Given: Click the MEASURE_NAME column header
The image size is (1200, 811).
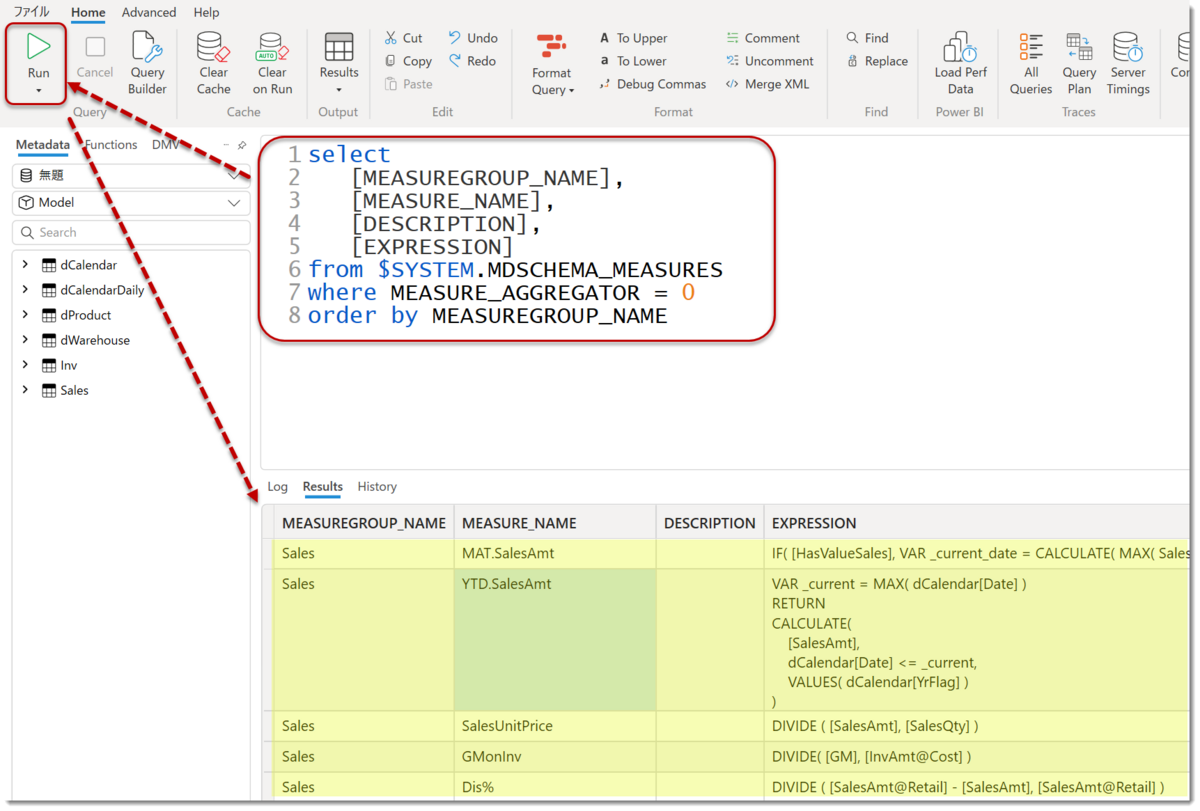Looking at the screenshot, I should [x=555, y=523].
